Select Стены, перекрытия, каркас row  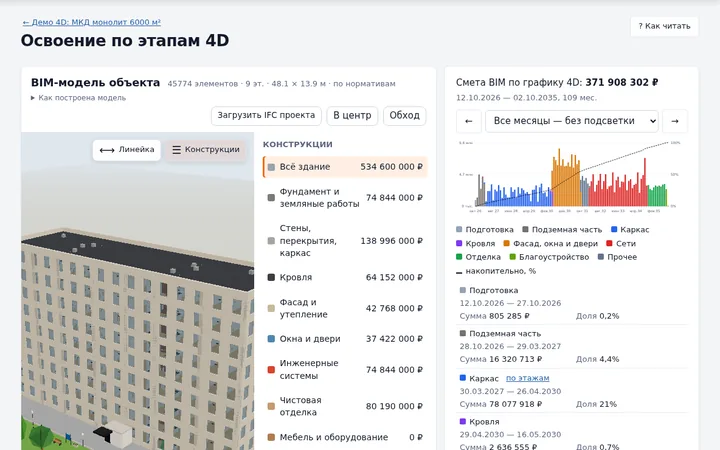coord(345,241)
